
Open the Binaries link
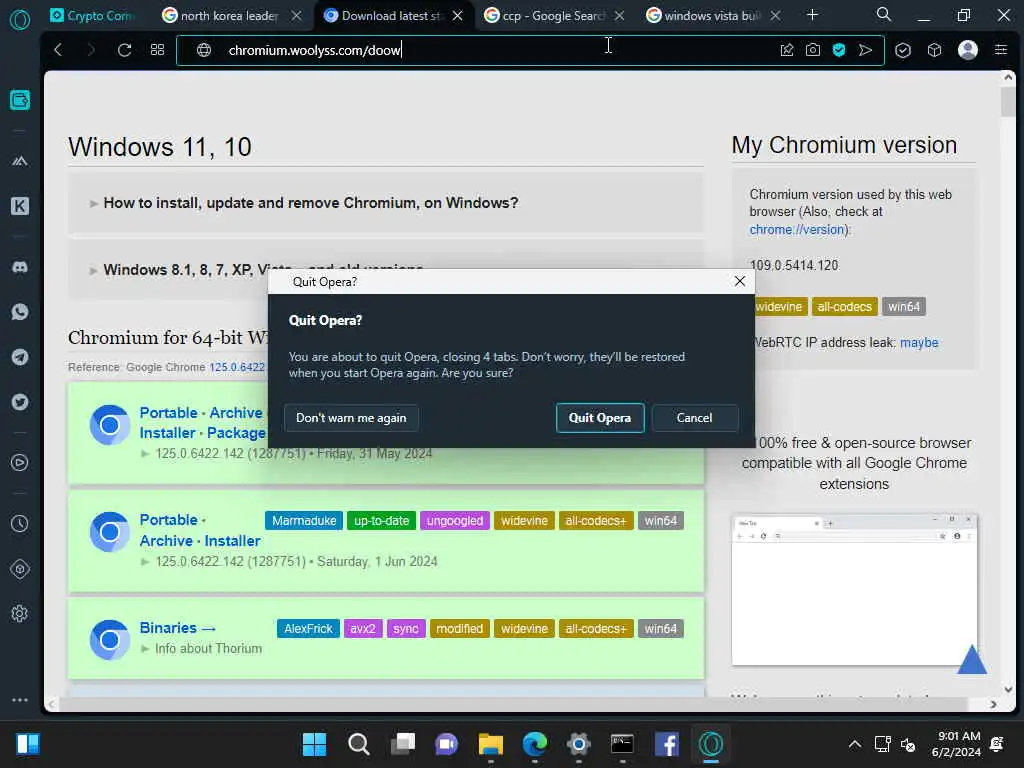pyautogui.click(x=177, y=628)
